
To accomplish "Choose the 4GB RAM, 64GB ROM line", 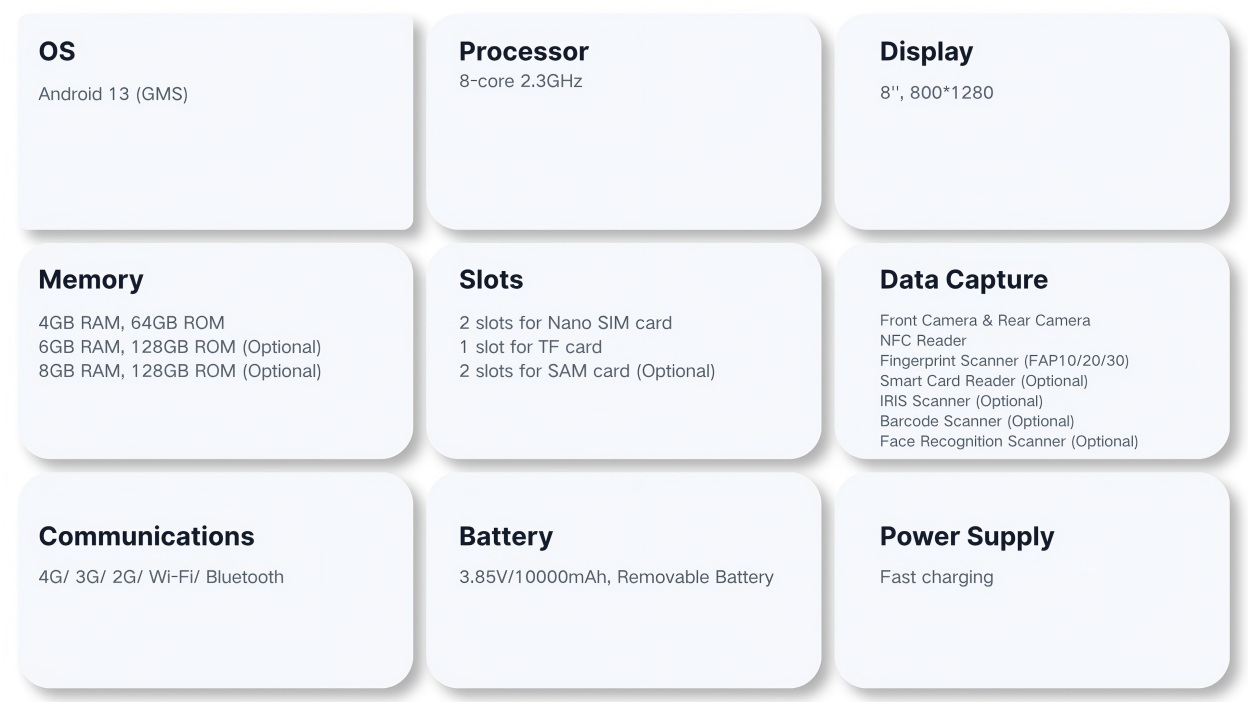I will [131, 323].
